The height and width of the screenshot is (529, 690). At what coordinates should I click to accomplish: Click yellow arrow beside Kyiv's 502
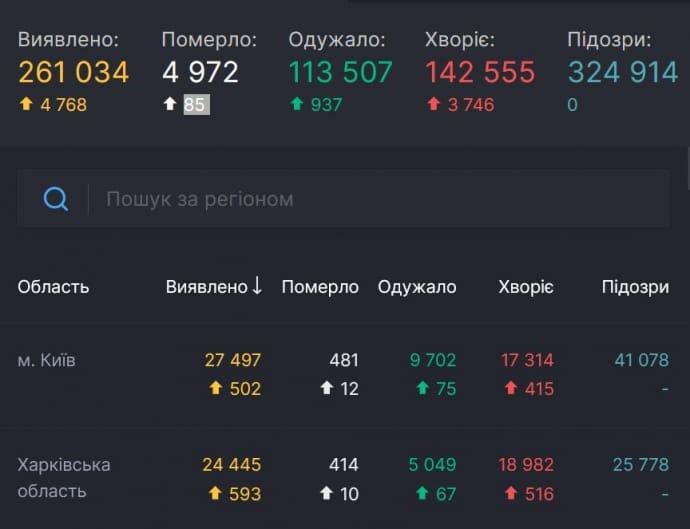click(214, 388)
